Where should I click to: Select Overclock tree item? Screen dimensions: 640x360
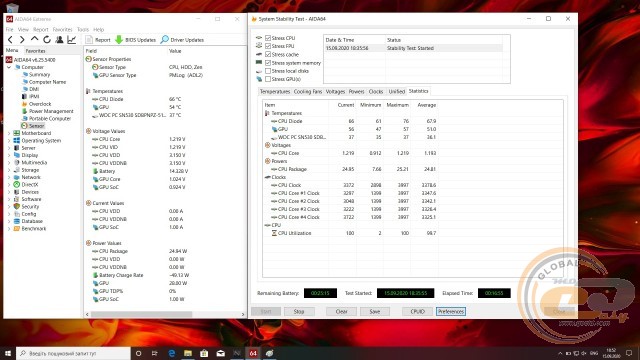[40, 104]
